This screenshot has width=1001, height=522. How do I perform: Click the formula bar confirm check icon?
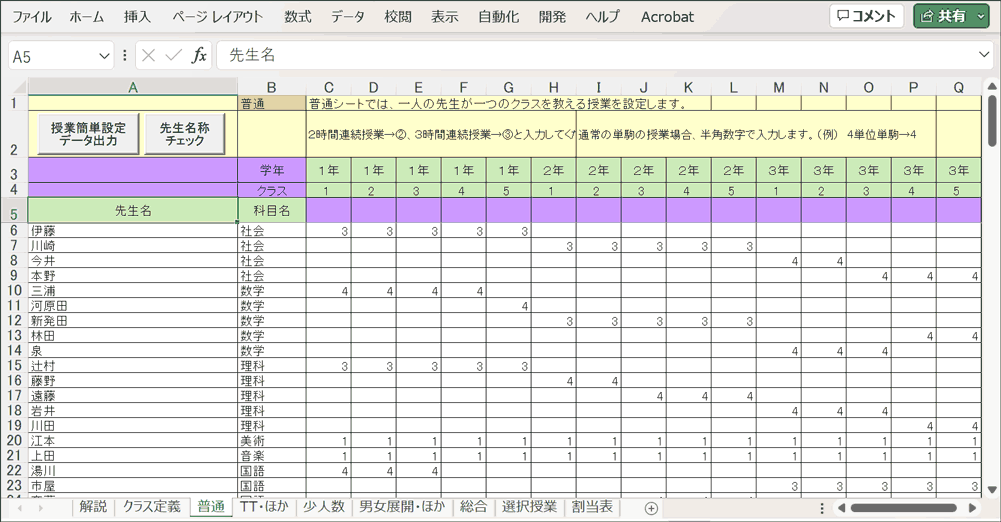174,56
